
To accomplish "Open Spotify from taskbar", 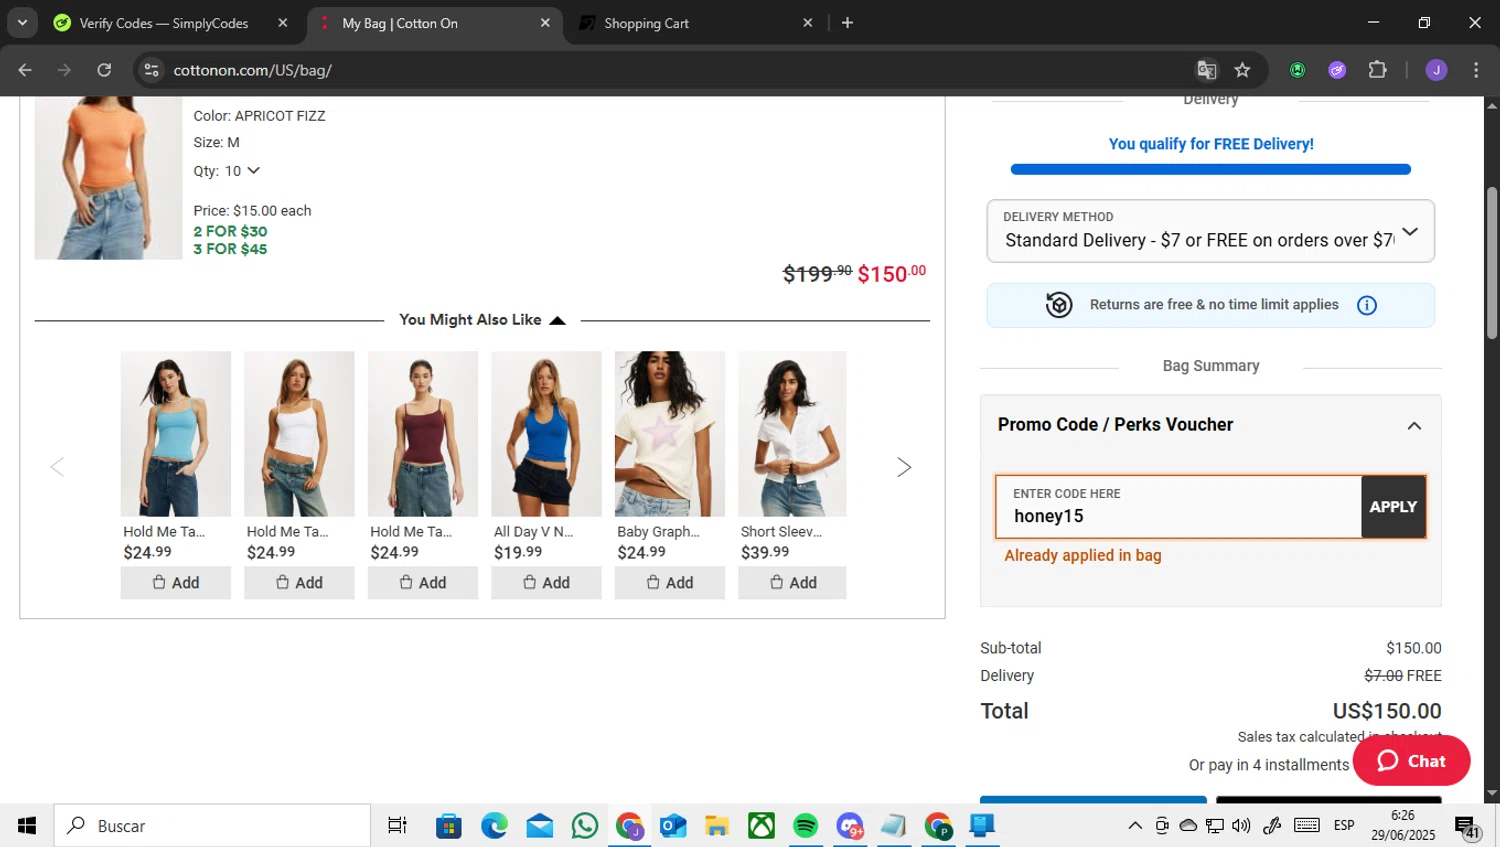I will [x=805, y=826].
